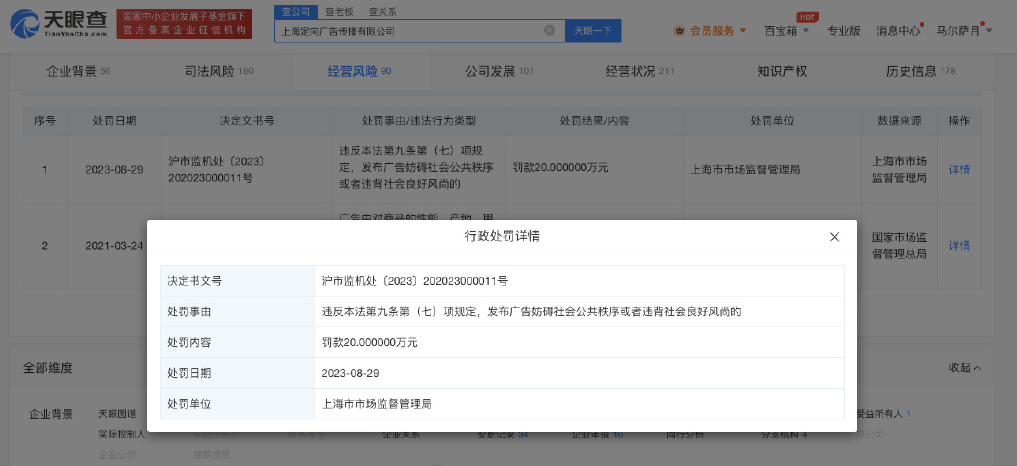The height and width of the screenshot is (466, 1017).
Task: Open the 历史信息 section tab
Action: [921, 71]
